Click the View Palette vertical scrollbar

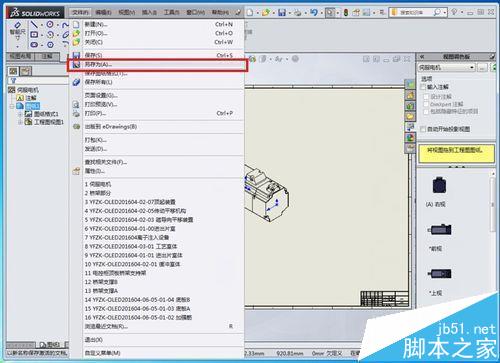pos(493,204)
